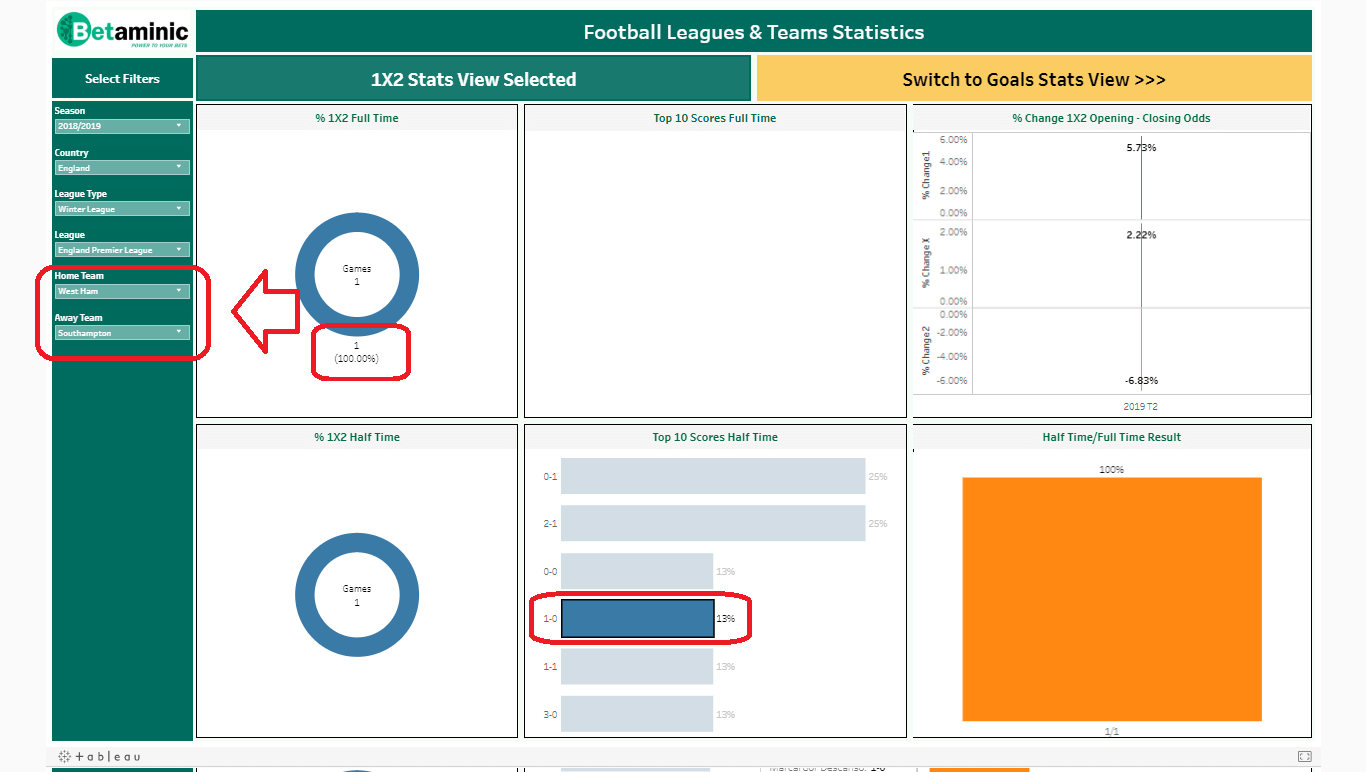Select the 1-0 half time score bar

[637, 619]
